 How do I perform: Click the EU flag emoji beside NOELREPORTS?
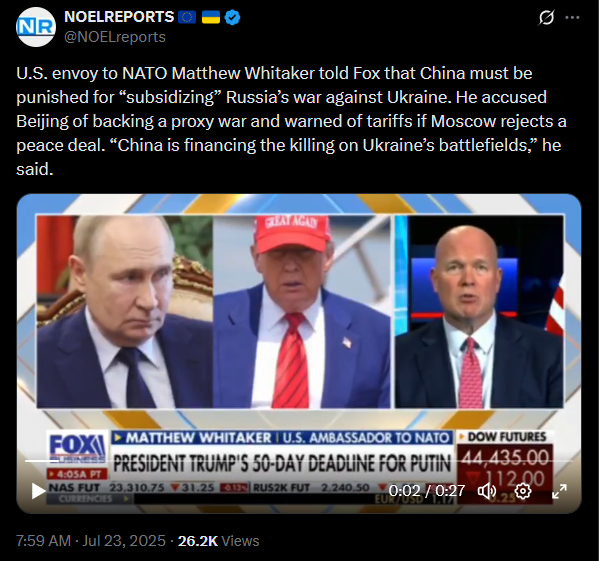pos(187,17)
